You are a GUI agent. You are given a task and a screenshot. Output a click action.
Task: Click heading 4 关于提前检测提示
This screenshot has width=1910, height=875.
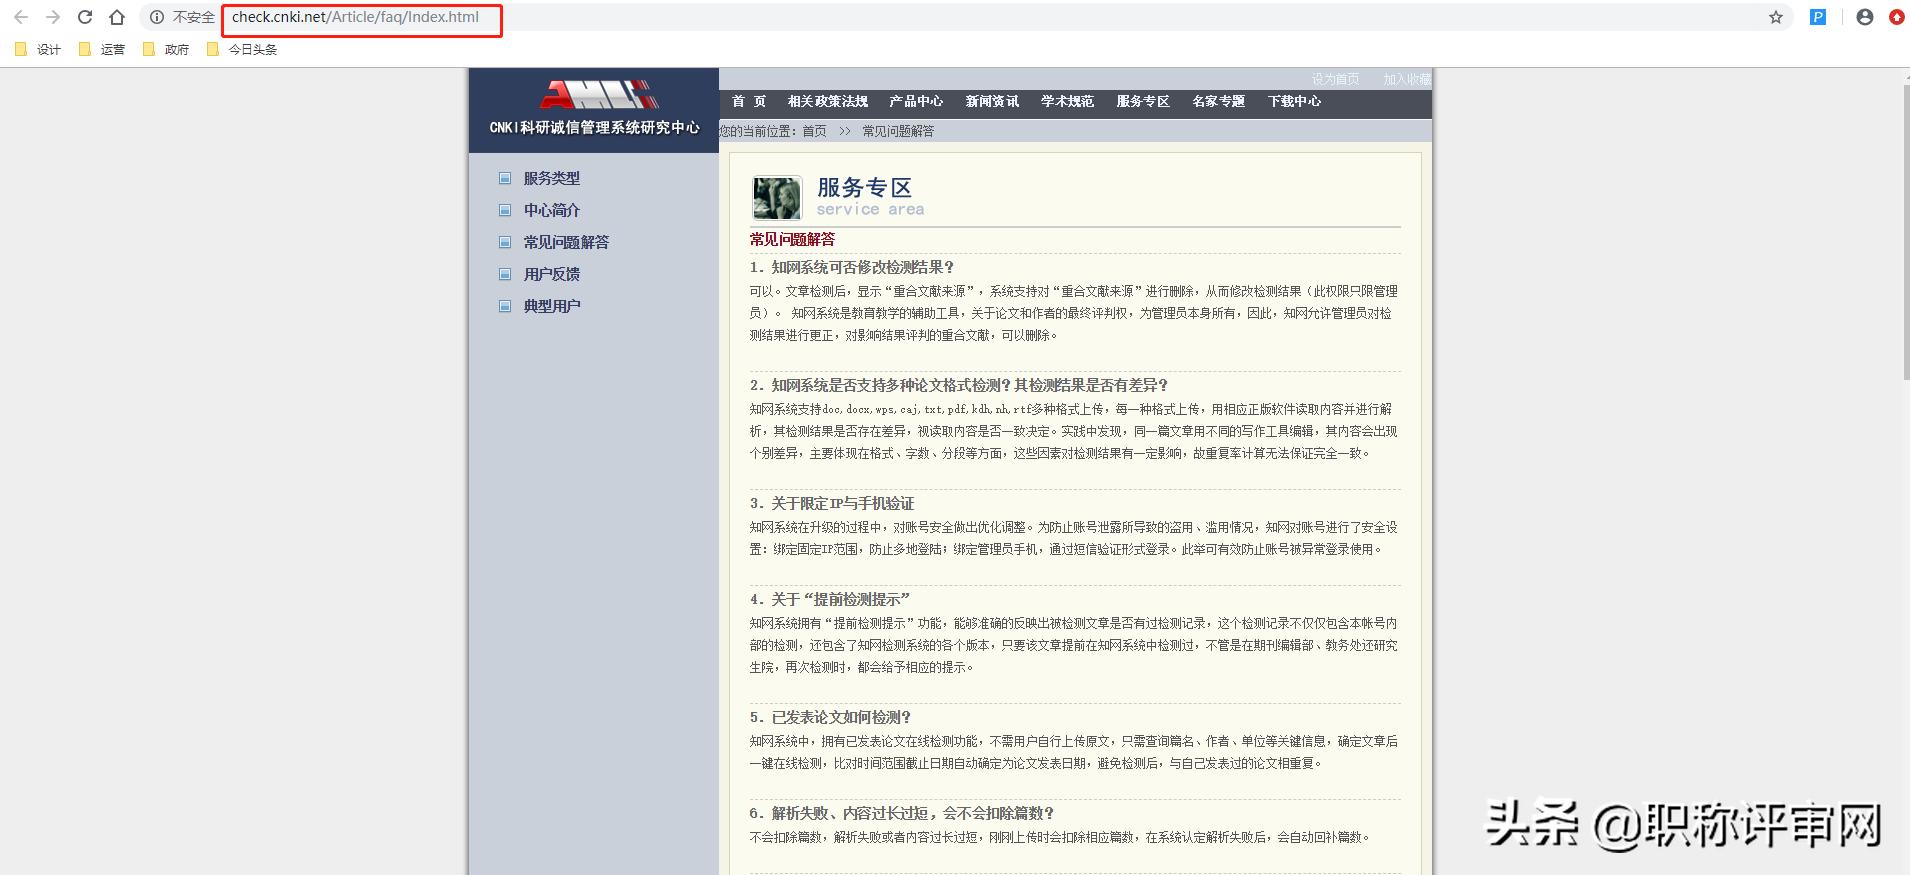[x=830, y=599]
